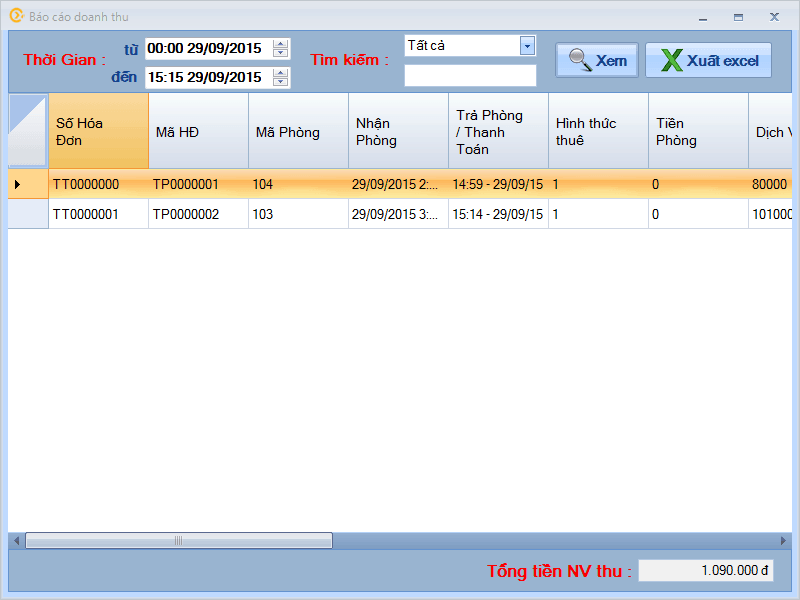Click the search text field under Tất cả
Image resolution: width=800 pixels, height=600 pixels.
click(x=470, y=76)
